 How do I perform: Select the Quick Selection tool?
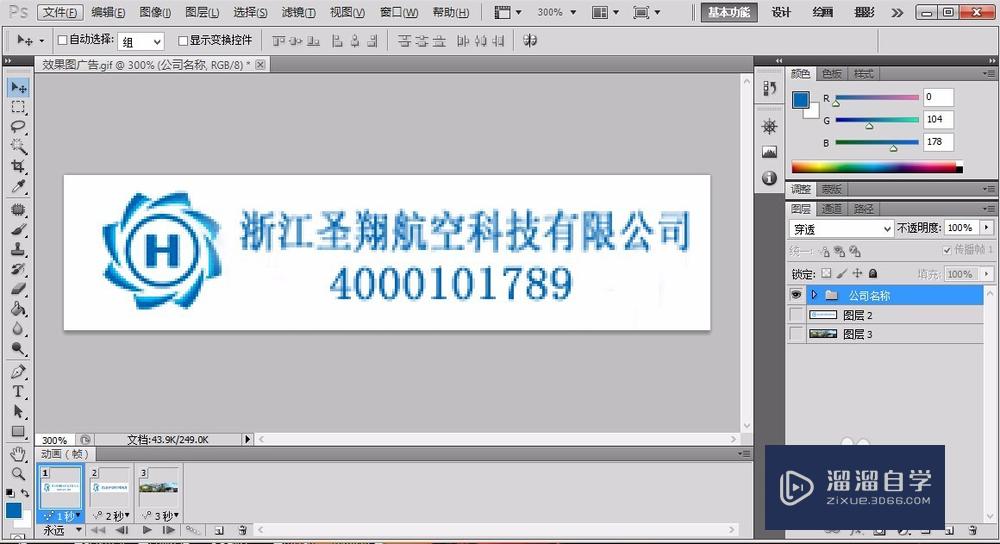click(18, 146)
